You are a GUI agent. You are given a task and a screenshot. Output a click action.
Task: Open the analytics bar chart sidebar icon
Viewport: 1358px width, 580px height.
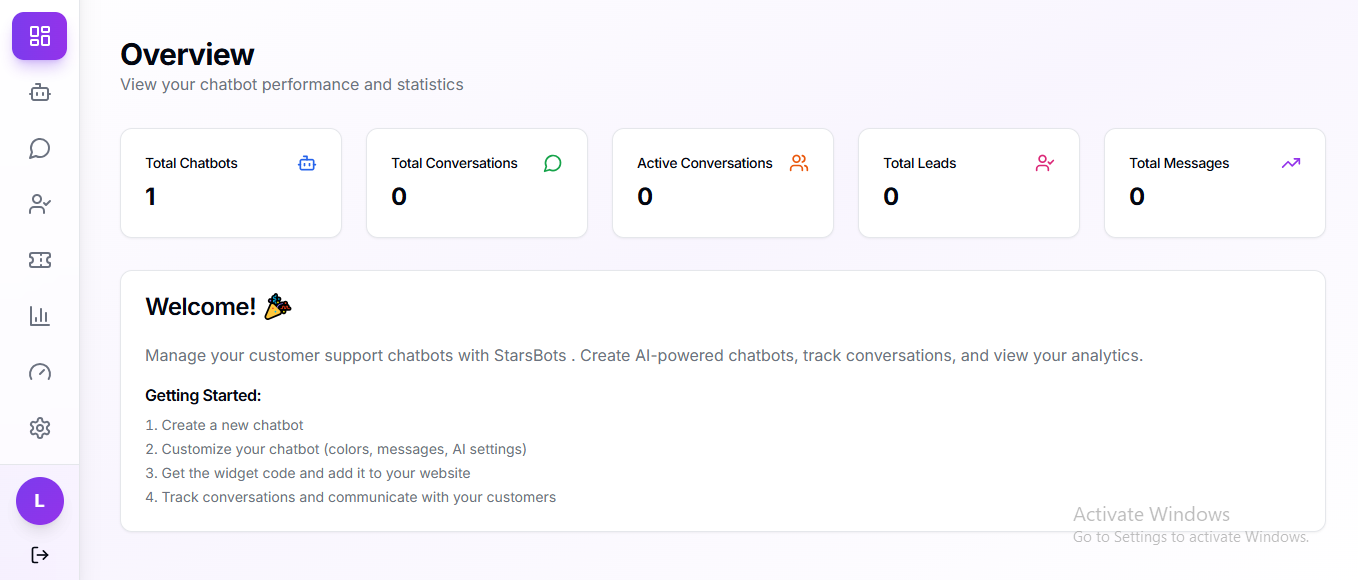(40, 316)
